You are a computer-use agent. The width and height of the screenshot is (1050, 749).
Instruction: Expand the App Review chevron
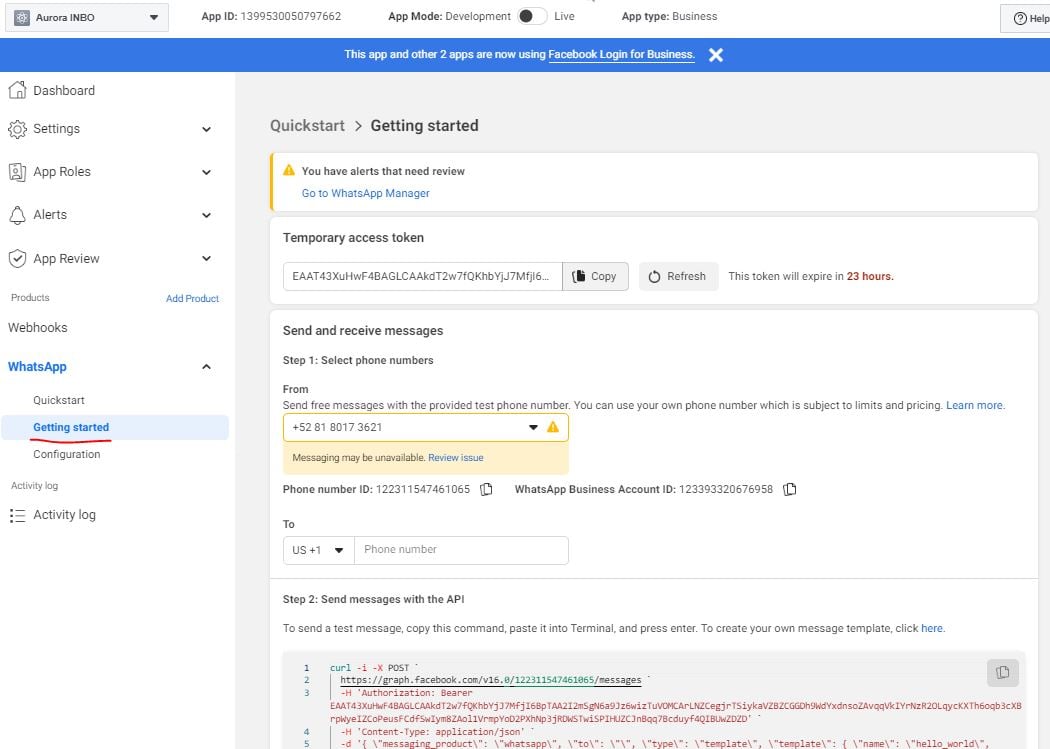[x=206, y=258]
